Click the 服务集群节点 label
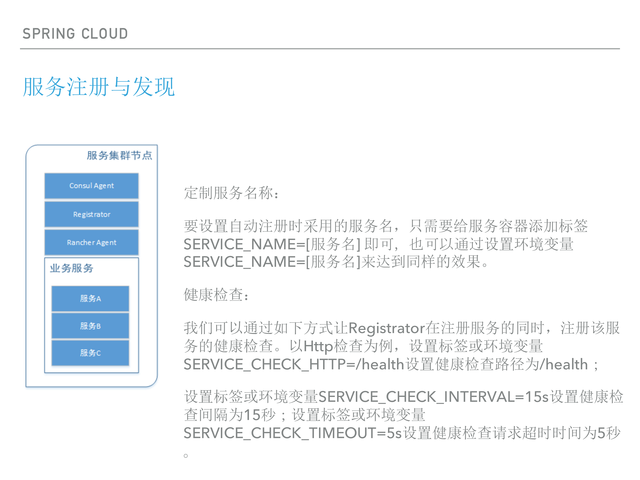The height and width of the screenshot is (480, 640). (119, 156)
